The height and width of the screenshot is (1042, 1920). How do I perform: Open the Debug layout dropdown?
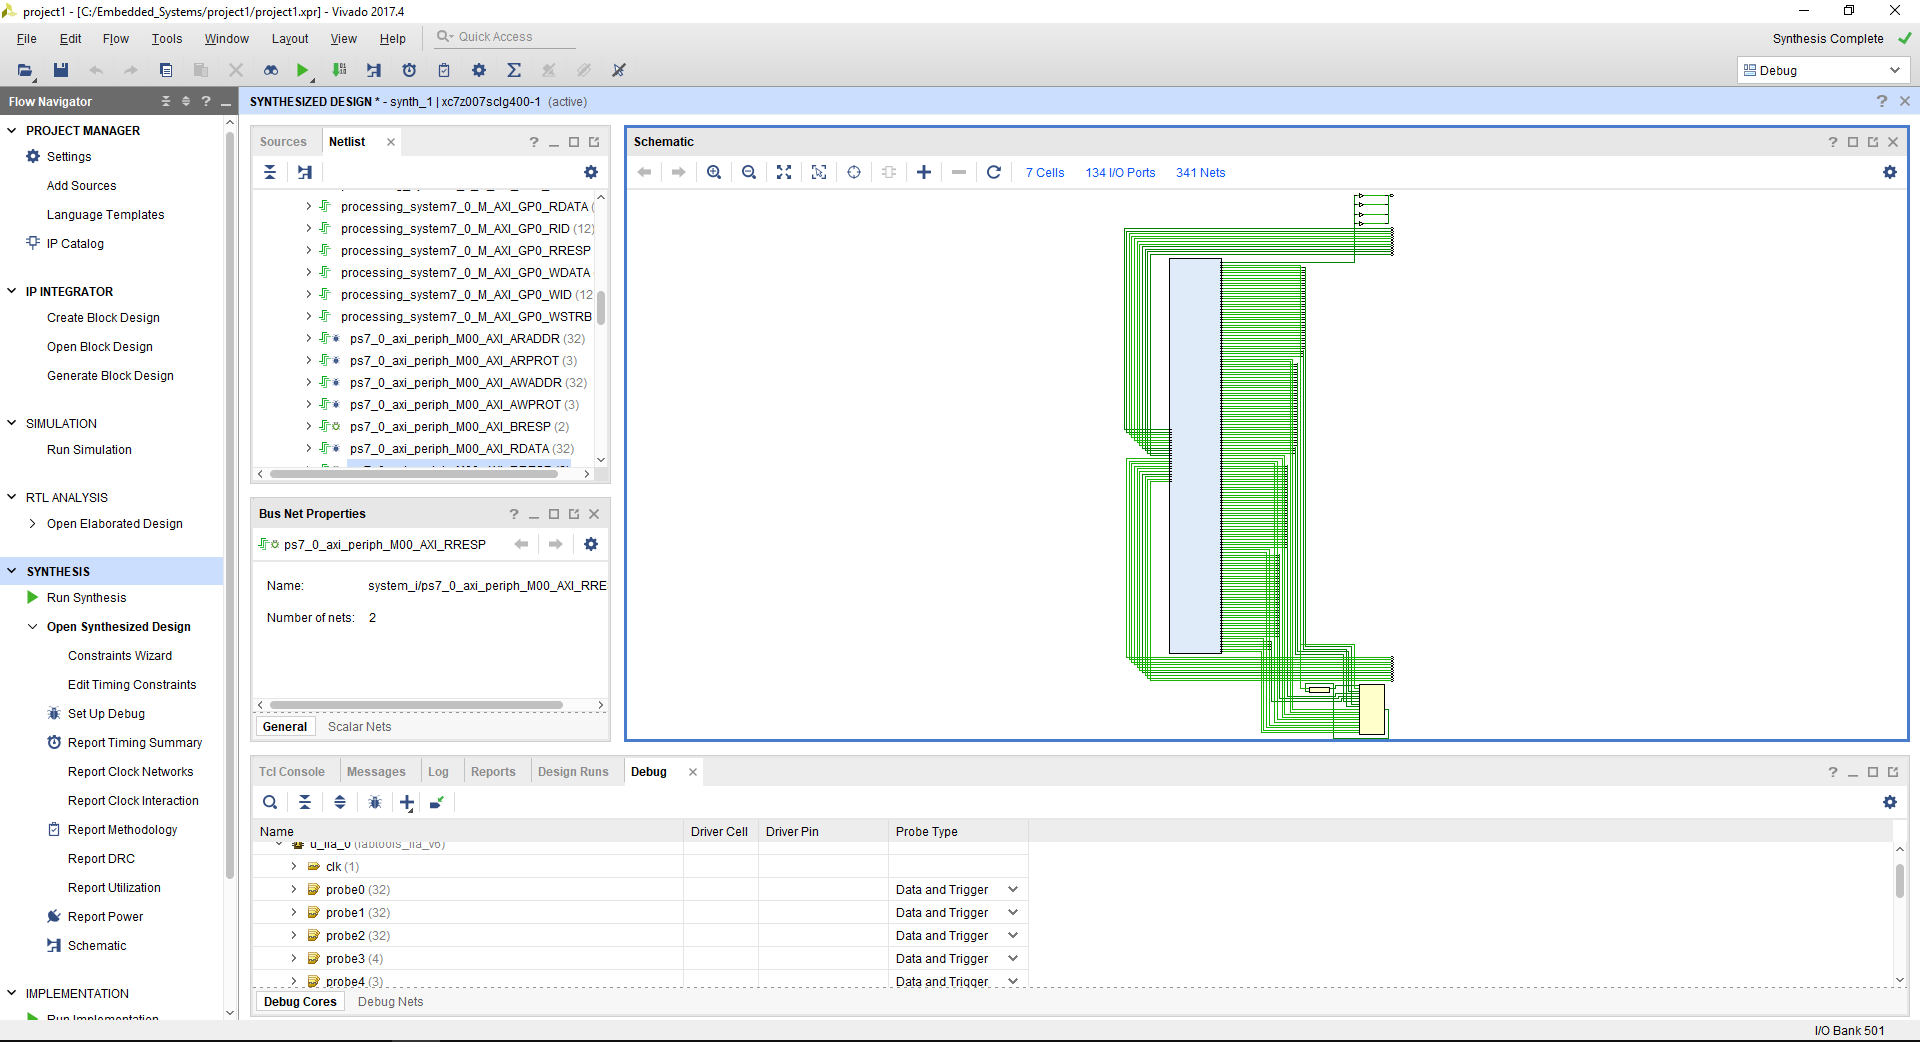(1823, 70)
